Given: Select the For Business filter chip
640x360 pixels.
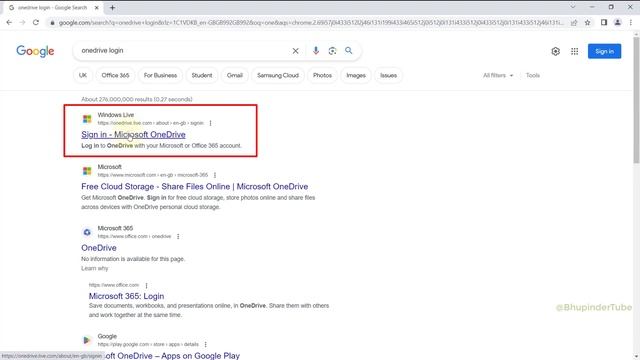Looking at the screenshot, I should click(160, 76).
